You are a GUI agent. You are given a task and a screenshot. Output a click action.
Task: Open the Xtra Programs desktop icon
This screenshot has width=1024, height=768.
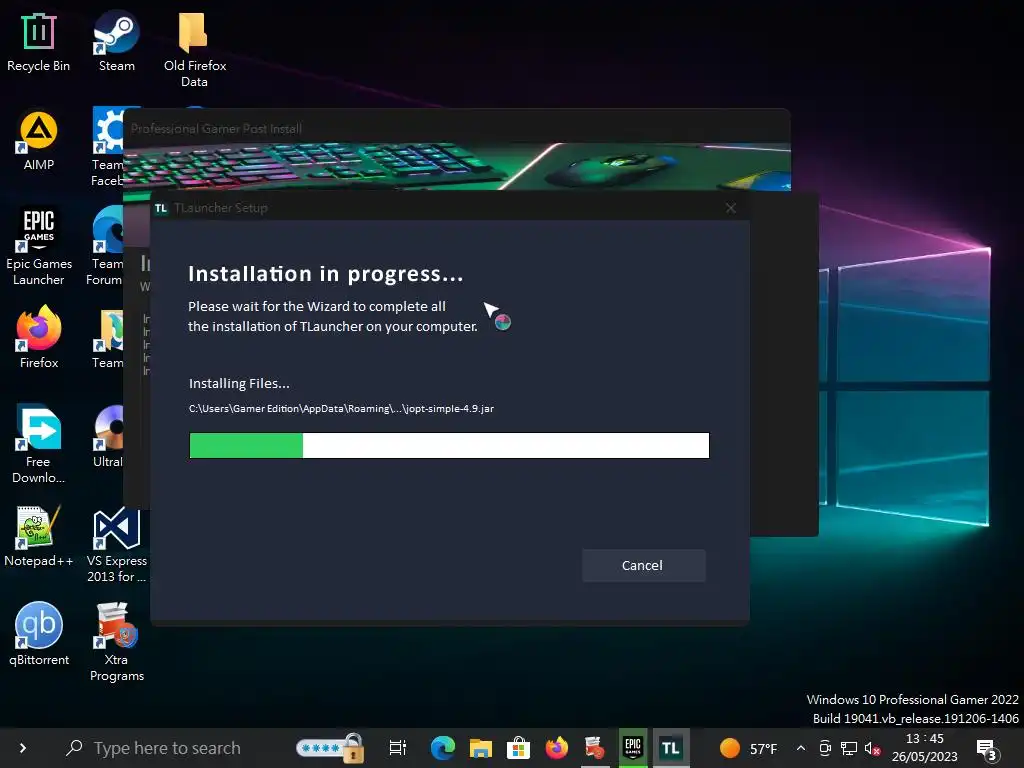[116, 643]
